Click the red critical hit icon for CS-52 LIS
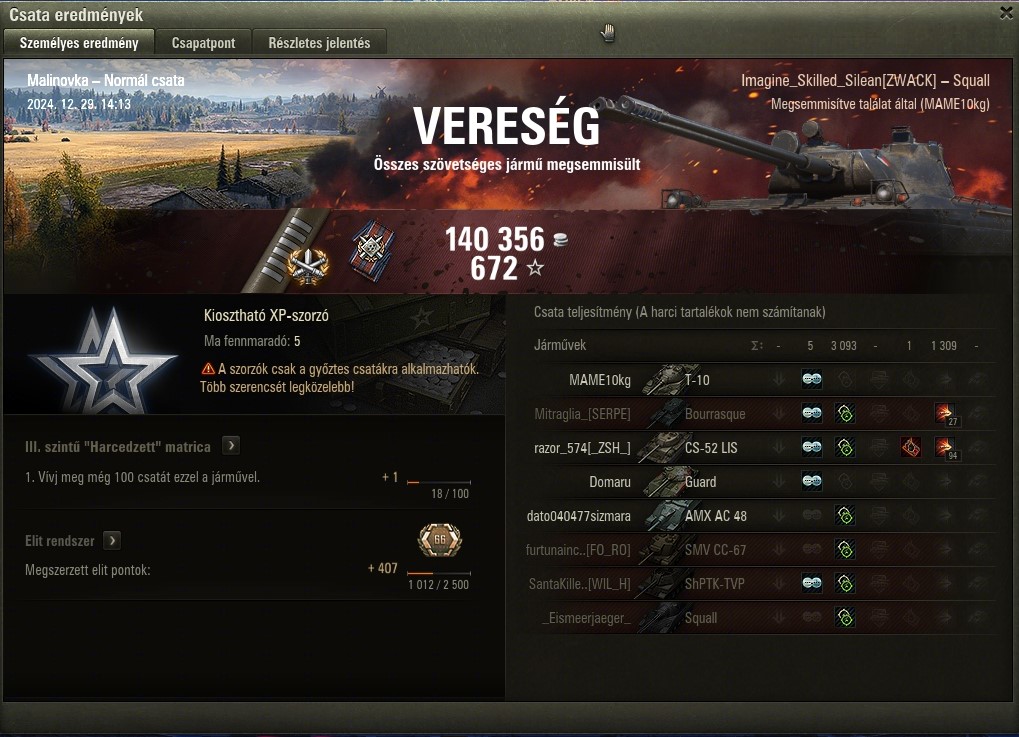Screen dimensions: 1019x737 pyautogui.click(x=910, y=448)
